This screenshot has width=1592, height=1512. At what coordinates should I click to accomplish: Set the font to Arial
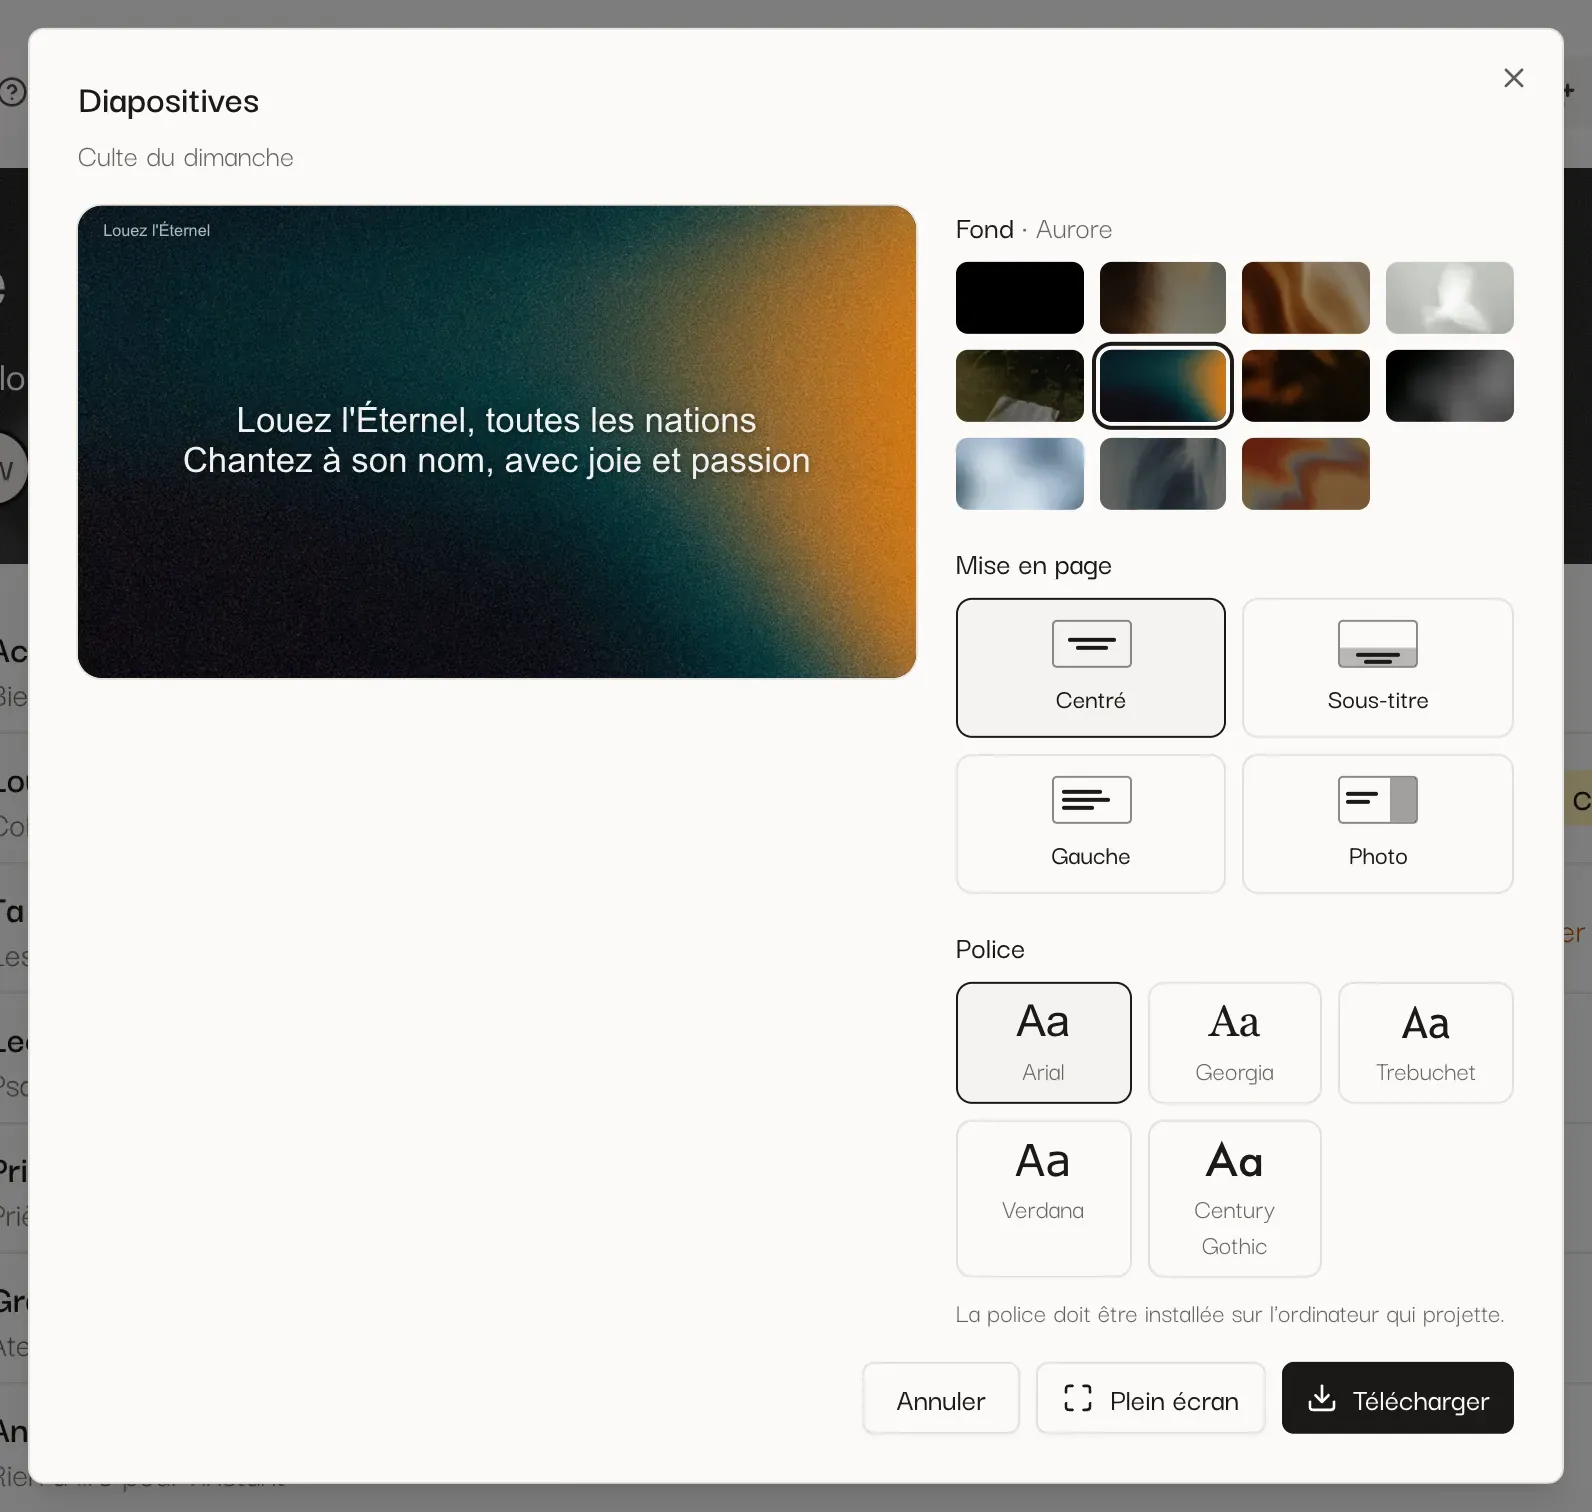tap(1043, 1043)
